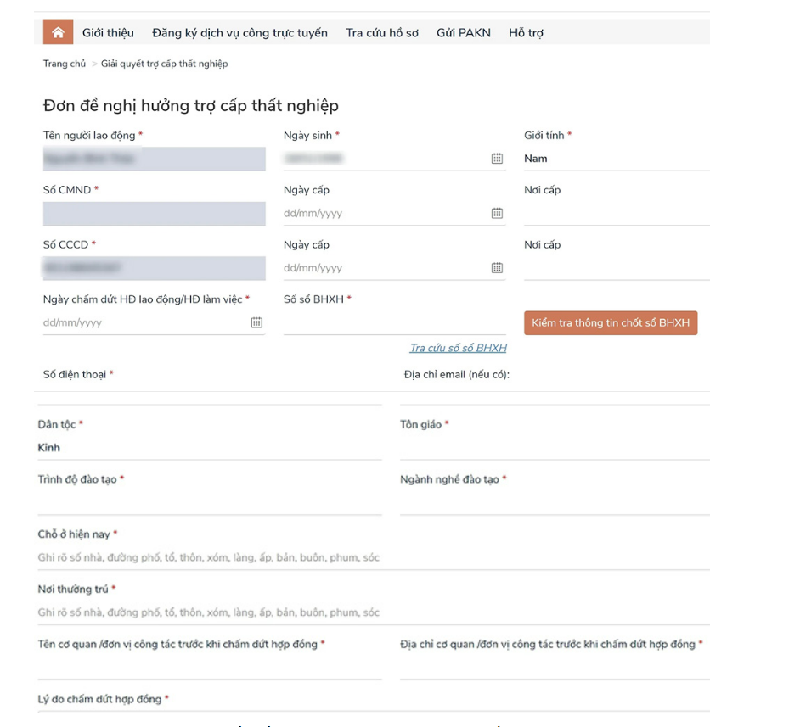Open calendar picker for Ngày sinh

click(497, 159)
